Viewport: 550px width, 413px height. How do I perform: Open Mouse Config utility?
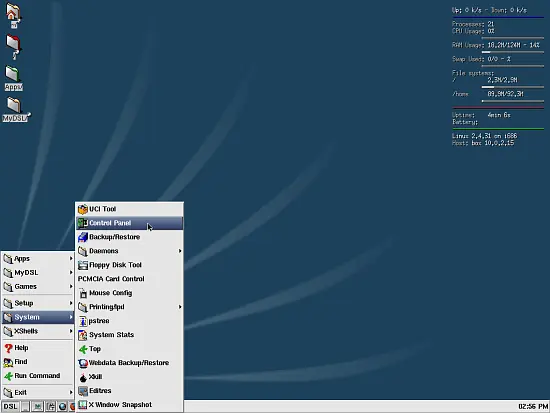129,293
